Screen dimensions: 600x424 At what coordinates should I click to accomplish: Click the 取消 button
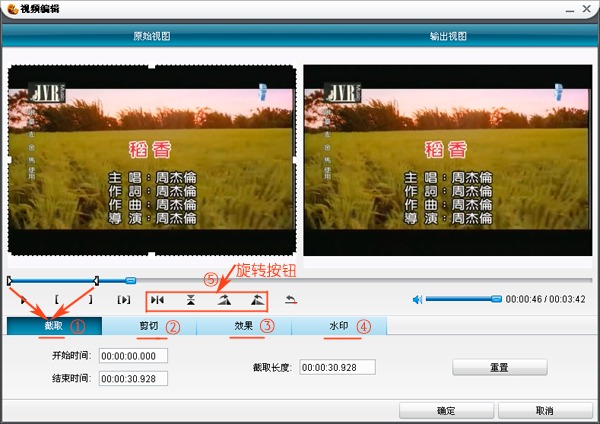[x=545, y=411]
